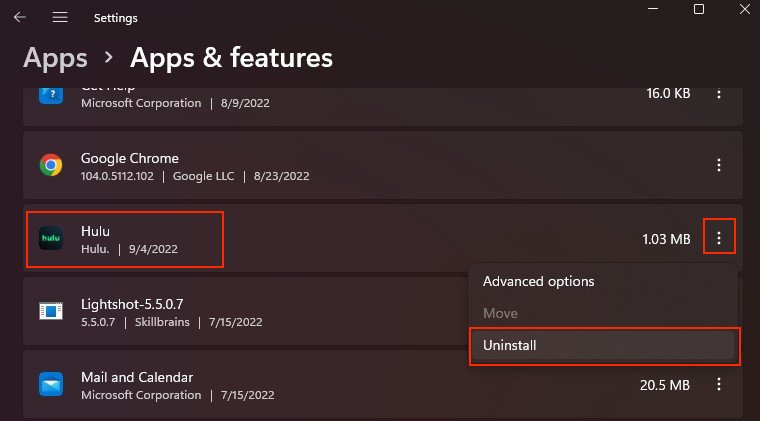Go back with the arrow icon
The image size is (760, 421).
click(x=19, y=17)
